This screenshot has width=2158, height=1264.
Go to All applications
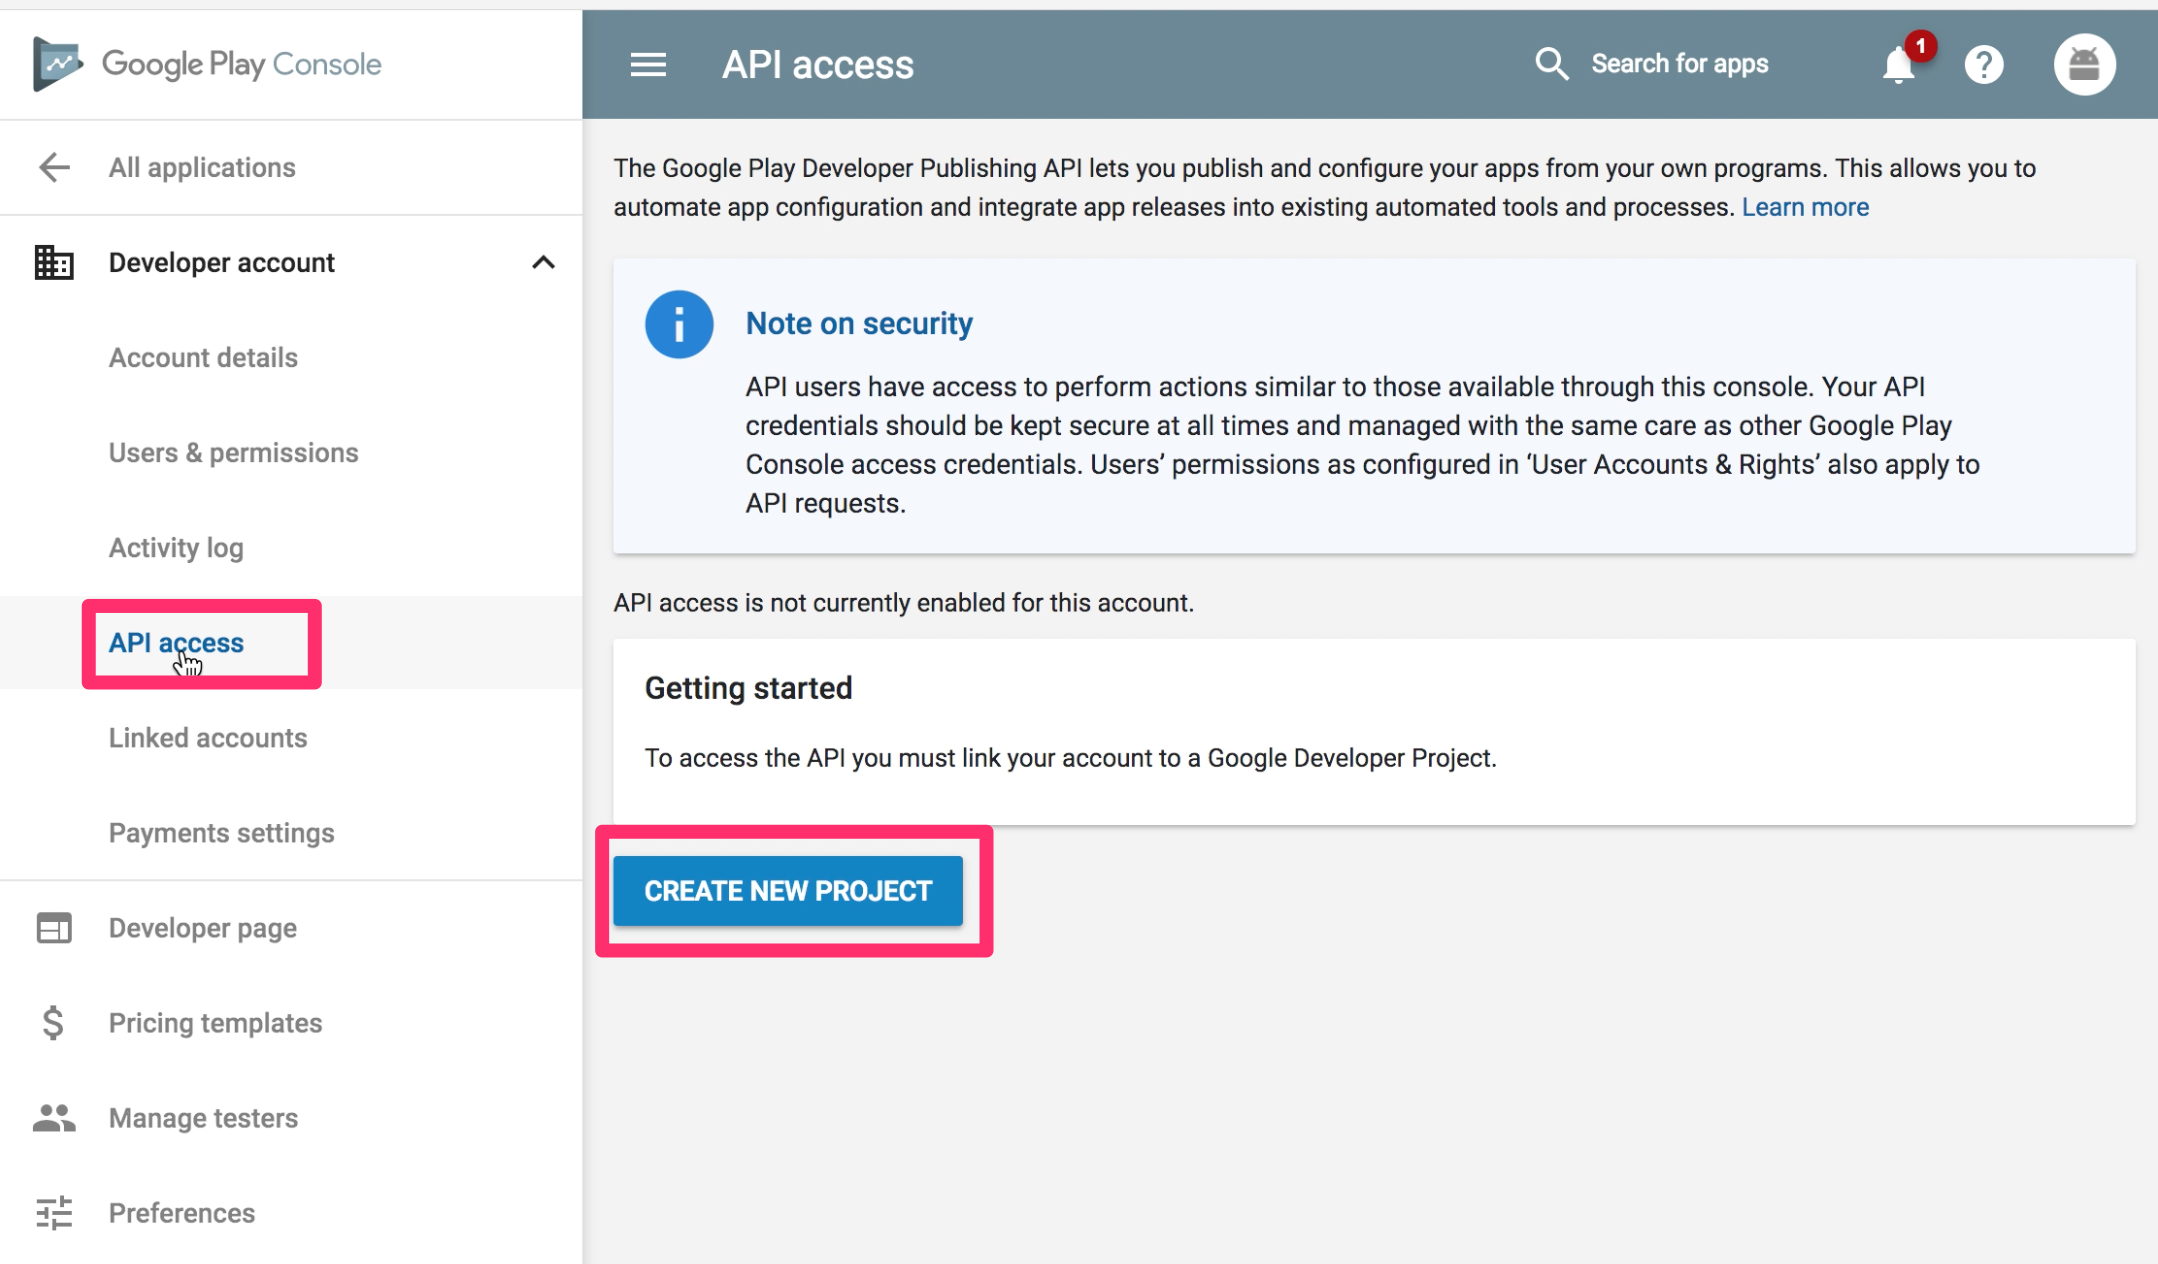(x=202, y=167)
